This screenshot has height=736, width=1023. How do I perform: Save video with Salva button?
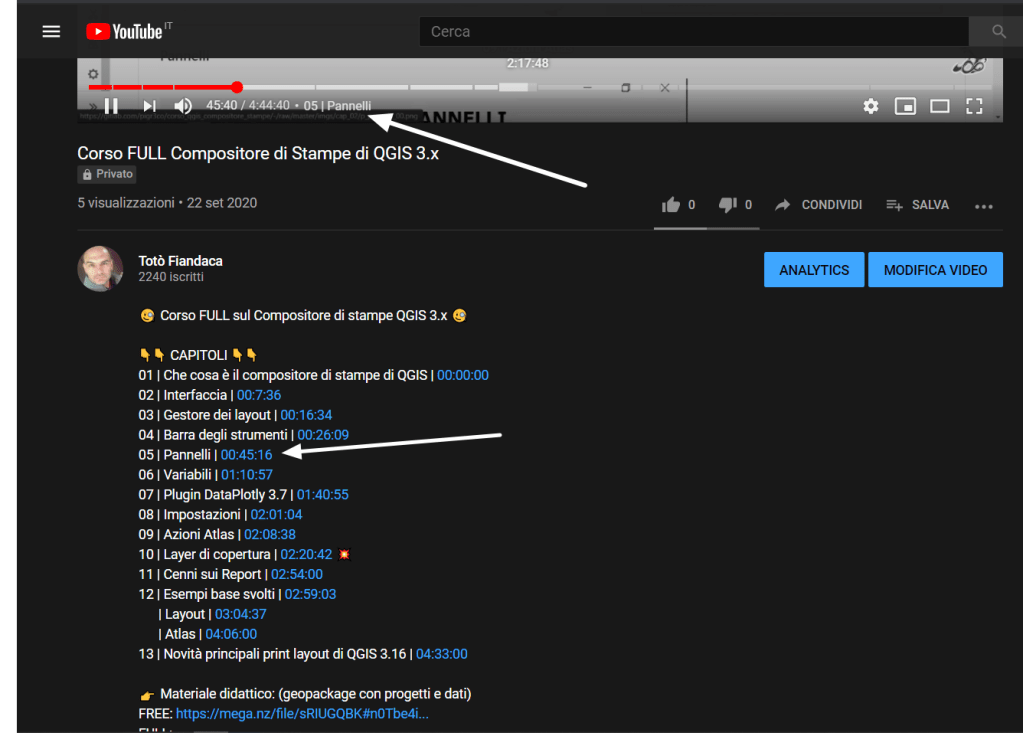pyautogui.click(x=917, y=205)
